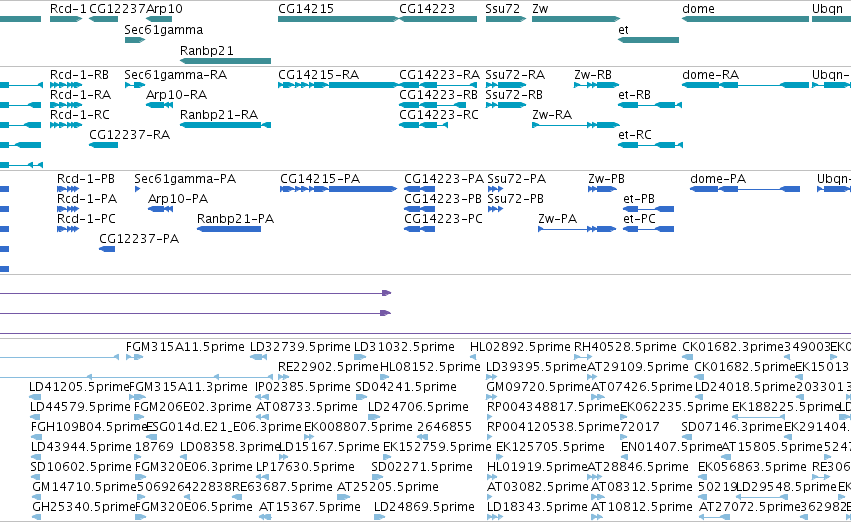
Task: Click the GH25340.5prime EST label
Action: [x=84, y=507]
